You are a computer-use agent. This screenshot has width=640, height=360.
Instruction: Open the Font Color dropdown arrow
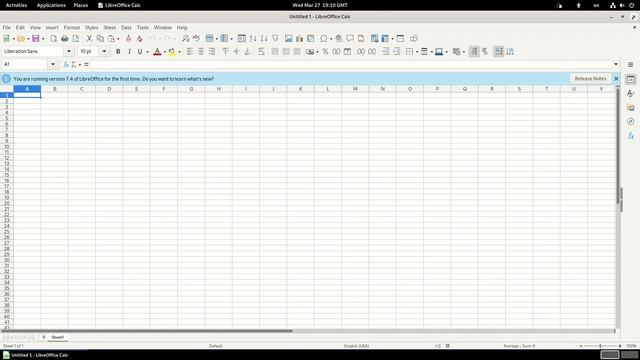pyautogui.click(x=164, y=52)
